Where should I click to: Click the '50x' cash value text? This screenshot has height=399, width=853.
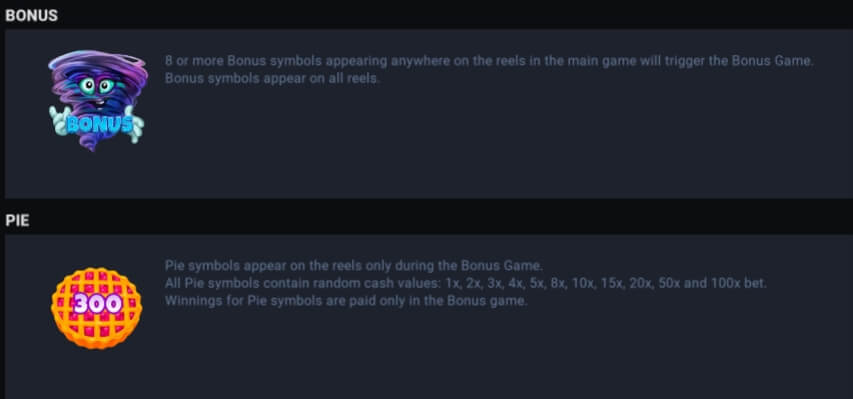click(670, 284)
